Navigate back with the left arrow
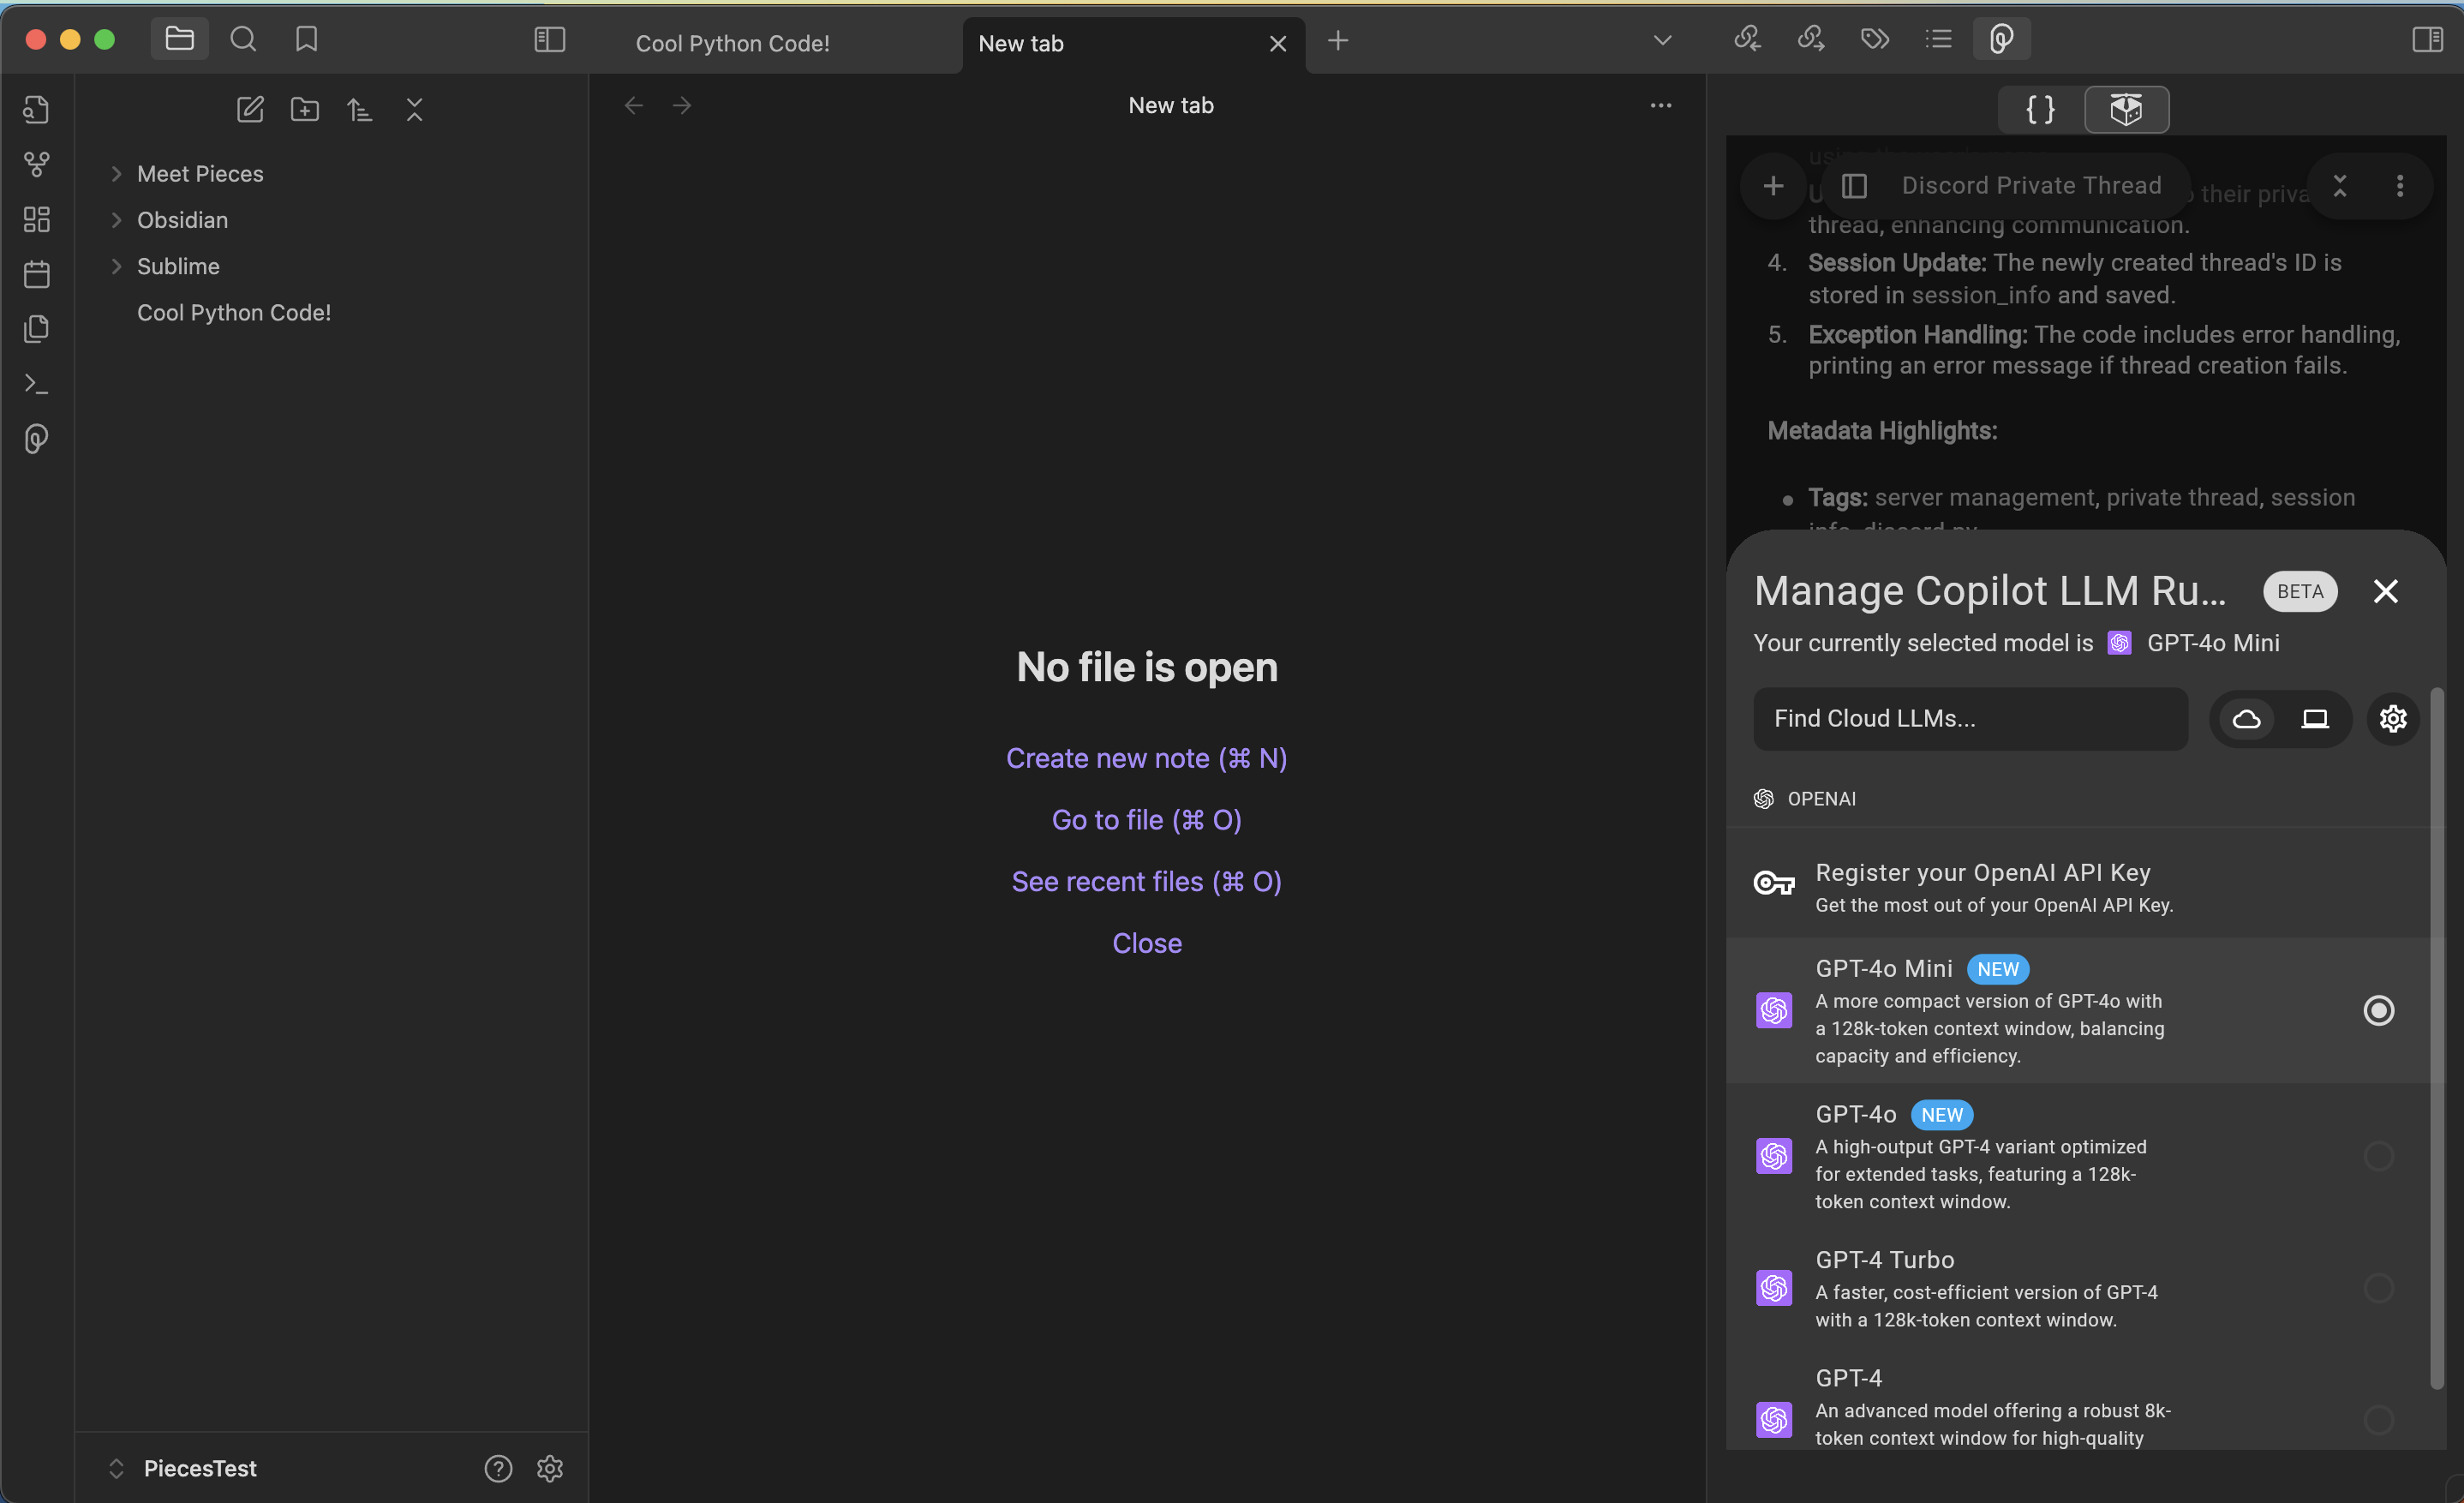2464x1503 pixels. 633,105
